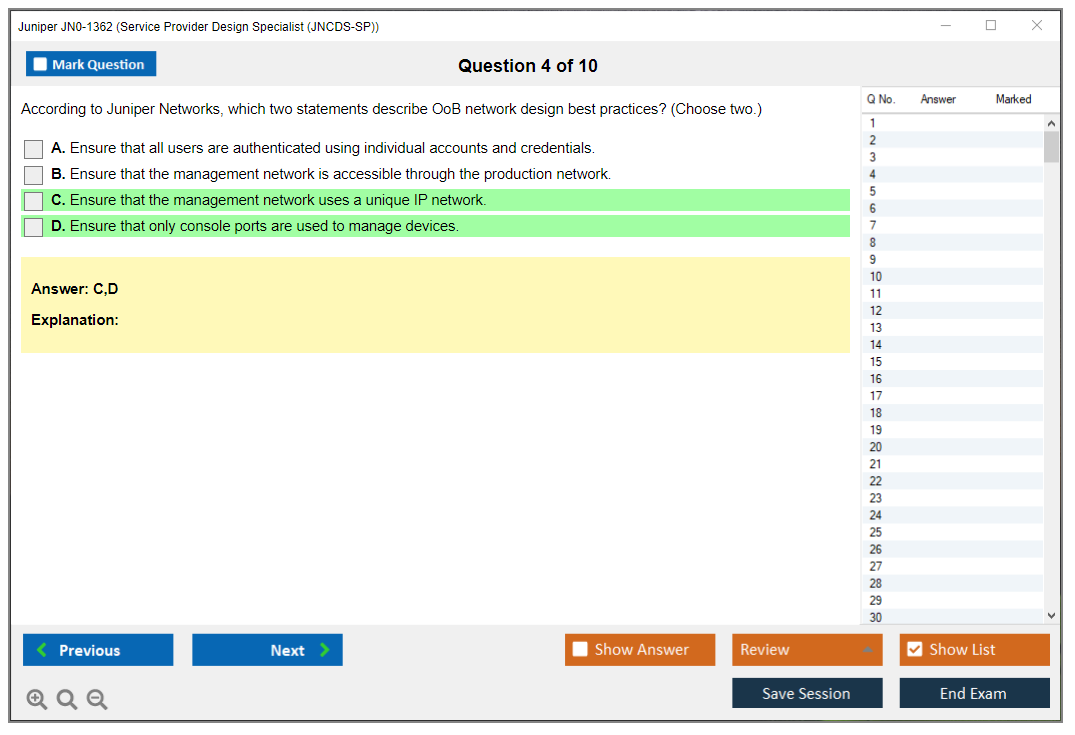1075x735 pixels.
Task: Check option D about console ports
Action: point(34,227)
